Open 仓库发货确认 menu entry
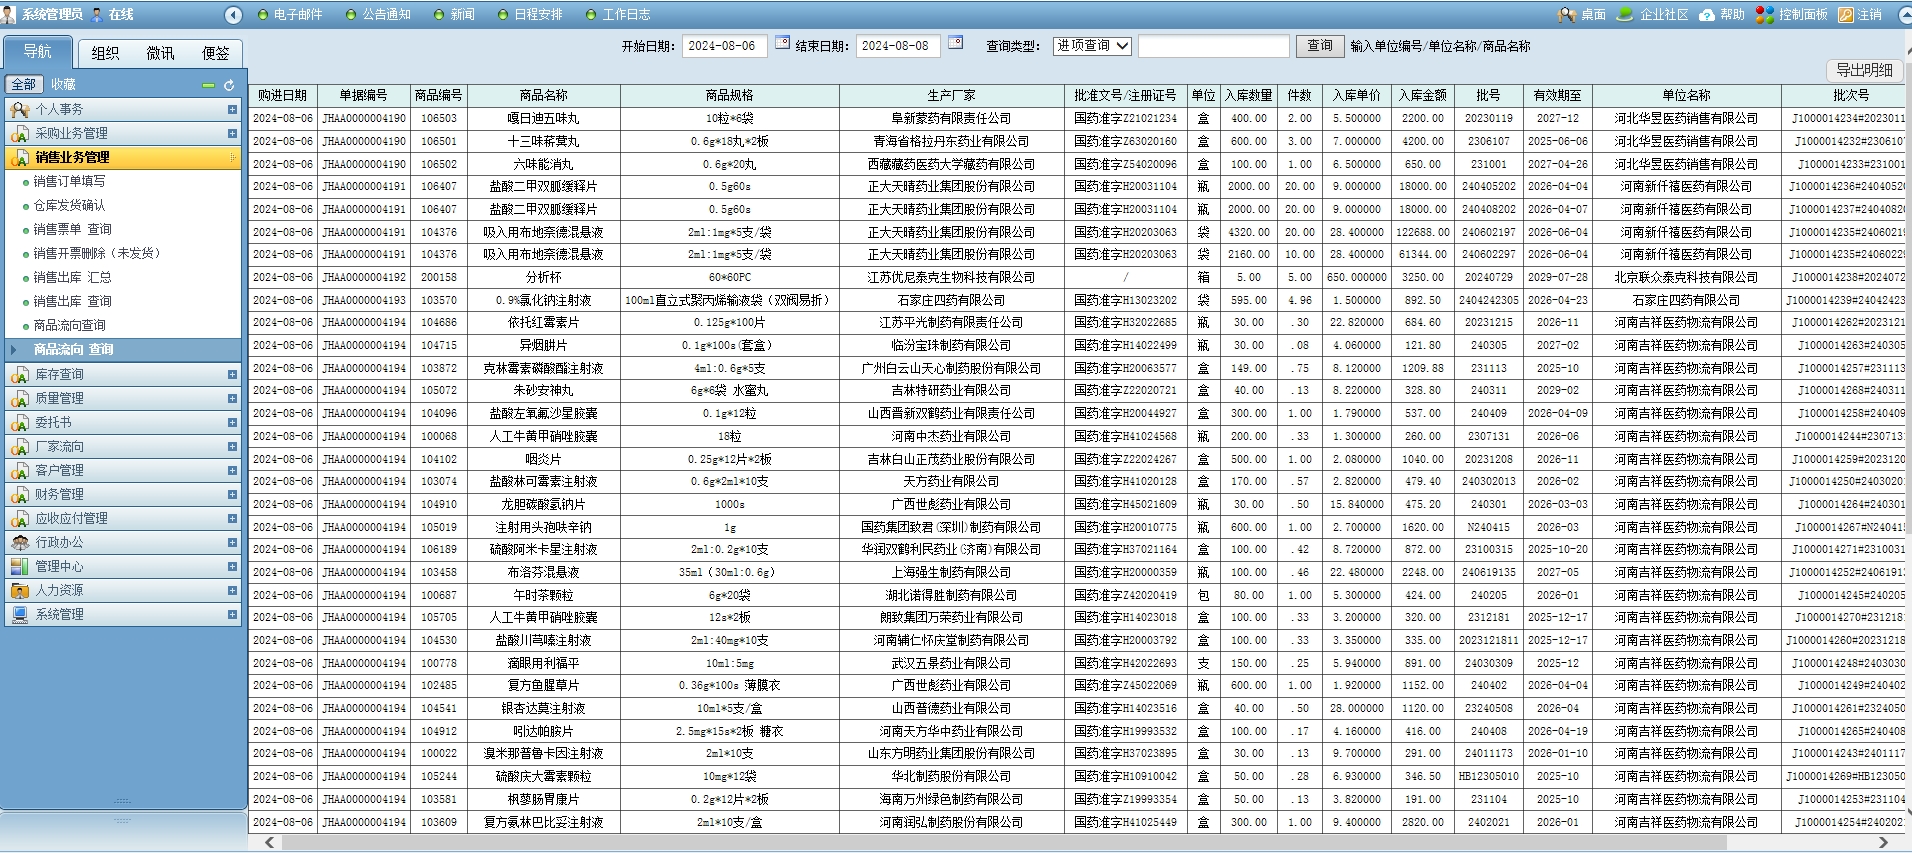 point(69,205)
